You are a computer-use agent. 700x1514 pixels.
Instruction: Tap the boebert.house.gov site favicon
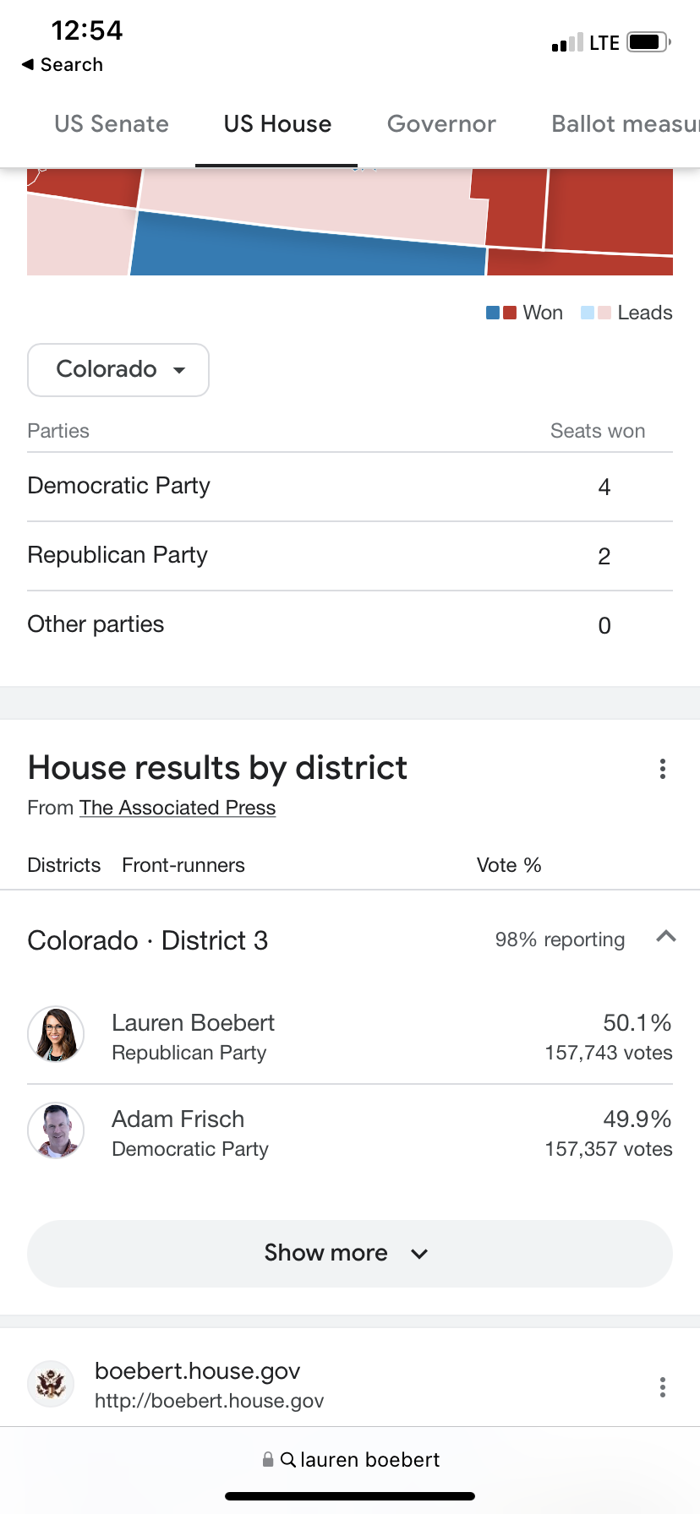50,1385
